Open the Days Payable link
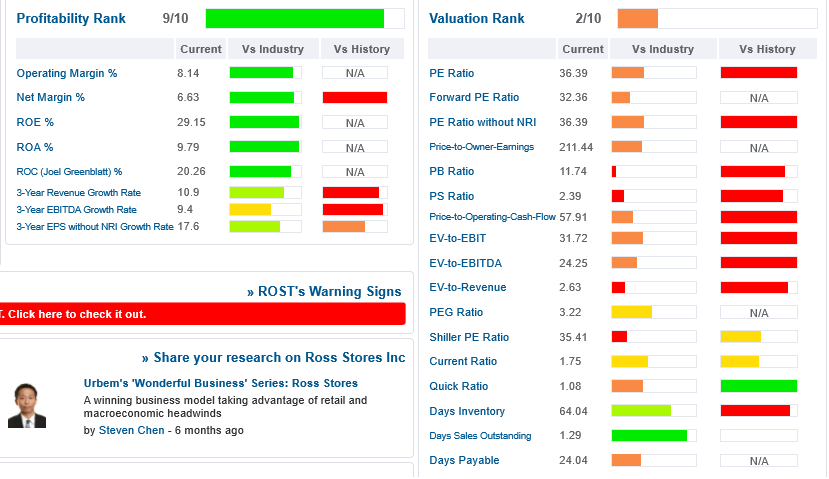The image size is (829, 479). pos(464,460)
